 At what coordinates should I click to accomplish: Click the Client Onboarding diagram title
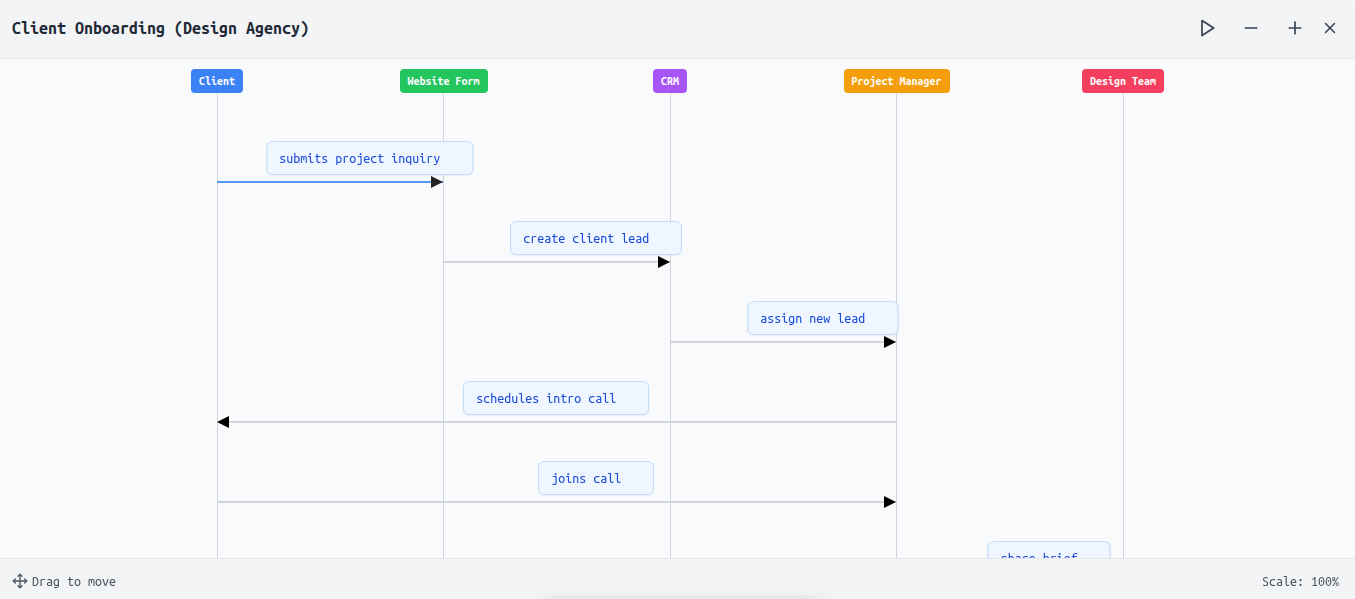coord(160,28)
